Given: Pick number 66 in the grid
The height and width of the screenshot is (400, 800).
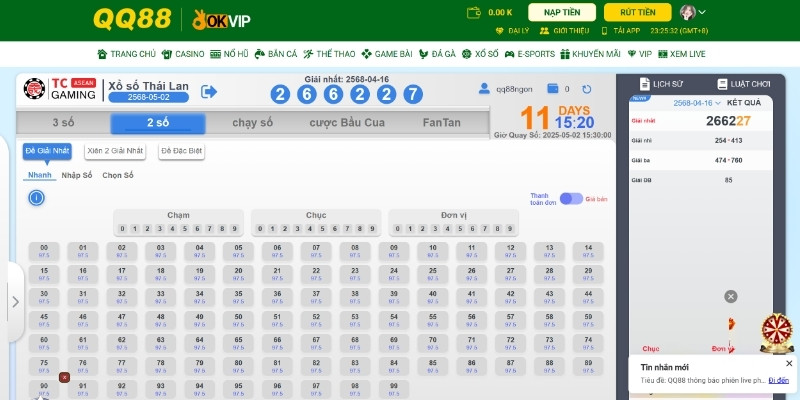Looking at the screenshot, I should pyautogui.click(x=277, y=343).
